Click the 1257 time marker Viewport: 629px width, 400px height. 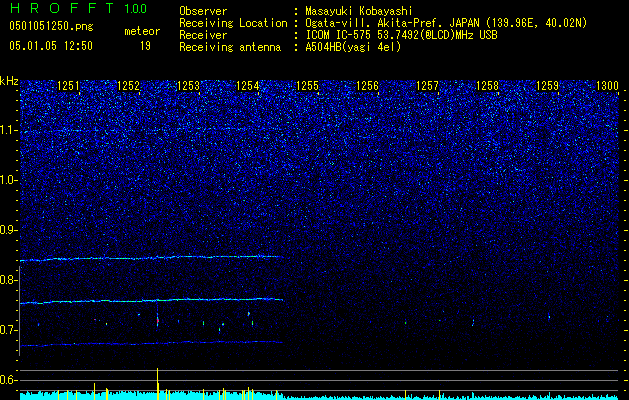pos(428,86)
